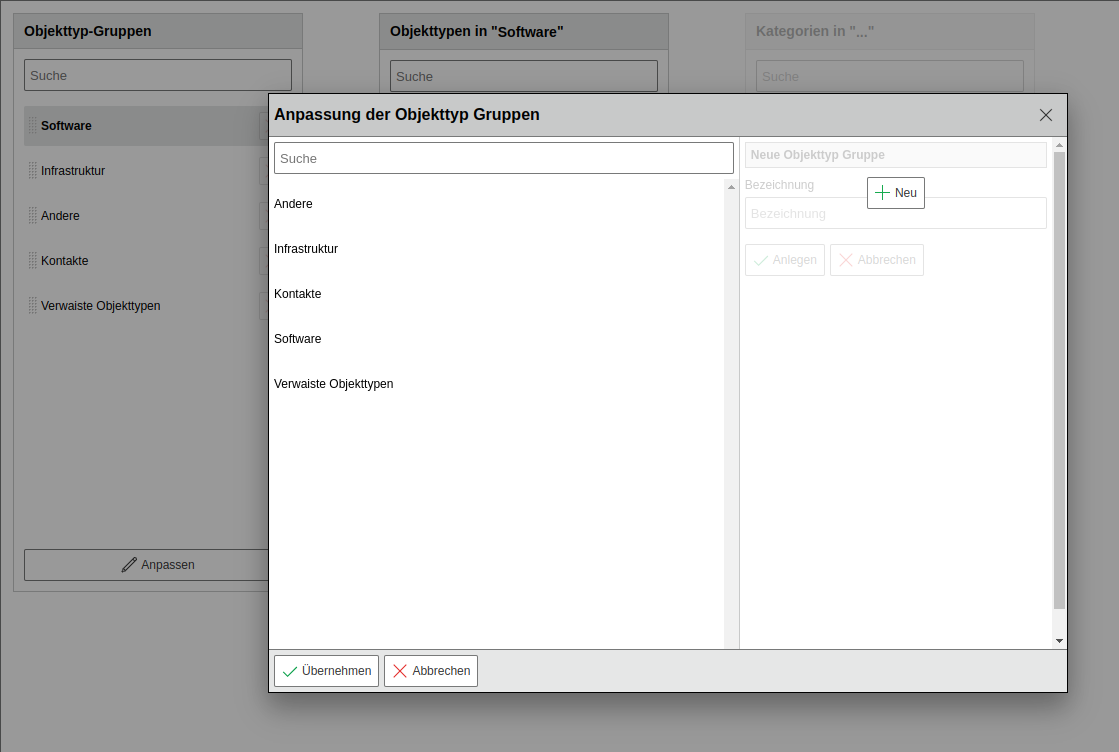Click the Suche field under Objekttypen in "Software"
Screen dimensions: 1119x752
(x=523, y=76)
